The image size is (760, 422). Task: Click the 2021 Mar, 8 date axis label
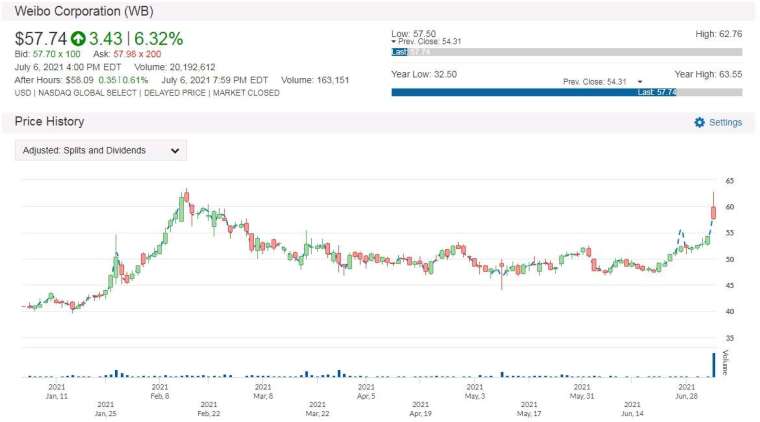[263, 391]
